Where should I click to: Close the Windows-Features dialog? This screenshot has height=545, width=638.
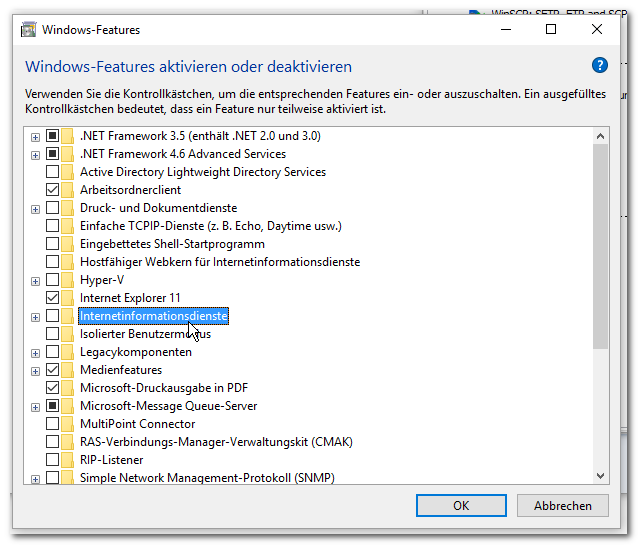pos(596,29)
